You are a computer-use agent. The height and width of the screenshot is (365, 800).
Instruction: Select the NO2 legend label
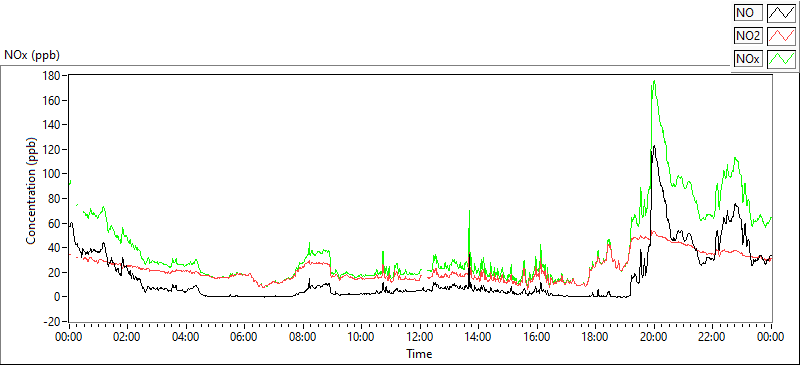tap(748, 36)
